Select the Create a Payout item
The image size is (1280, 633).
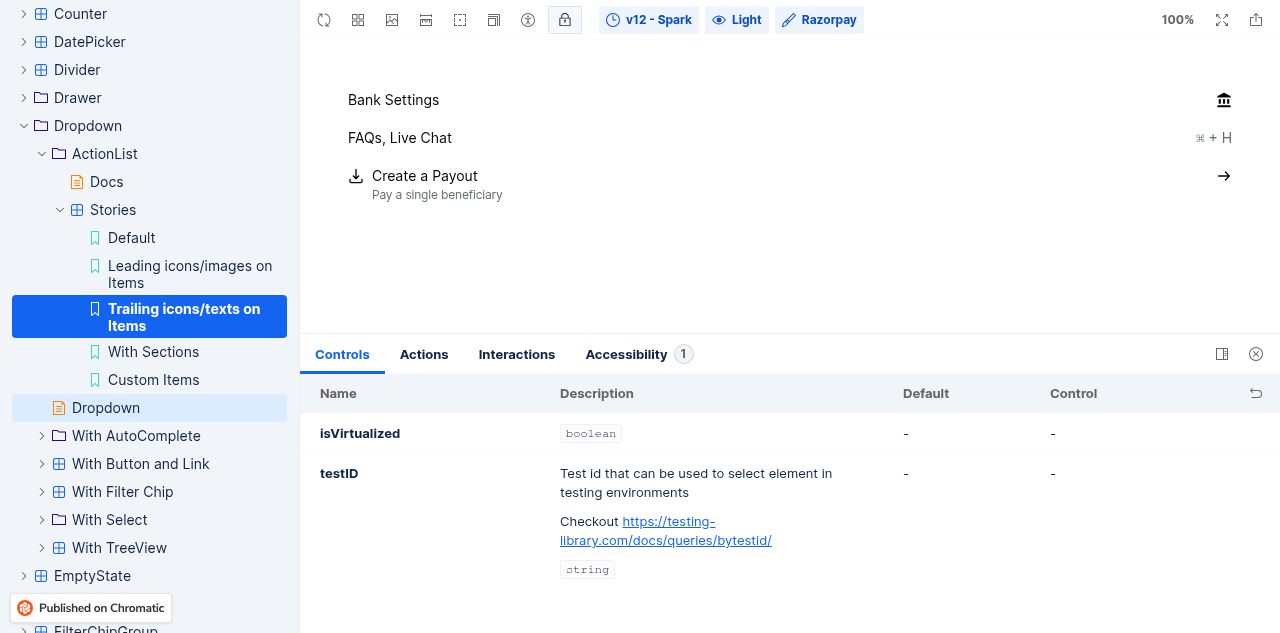(790, 184)
